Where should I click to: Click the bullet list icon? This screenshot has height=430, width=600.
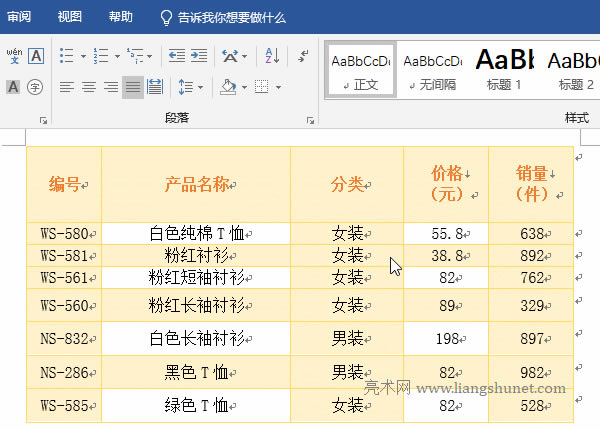65,56
